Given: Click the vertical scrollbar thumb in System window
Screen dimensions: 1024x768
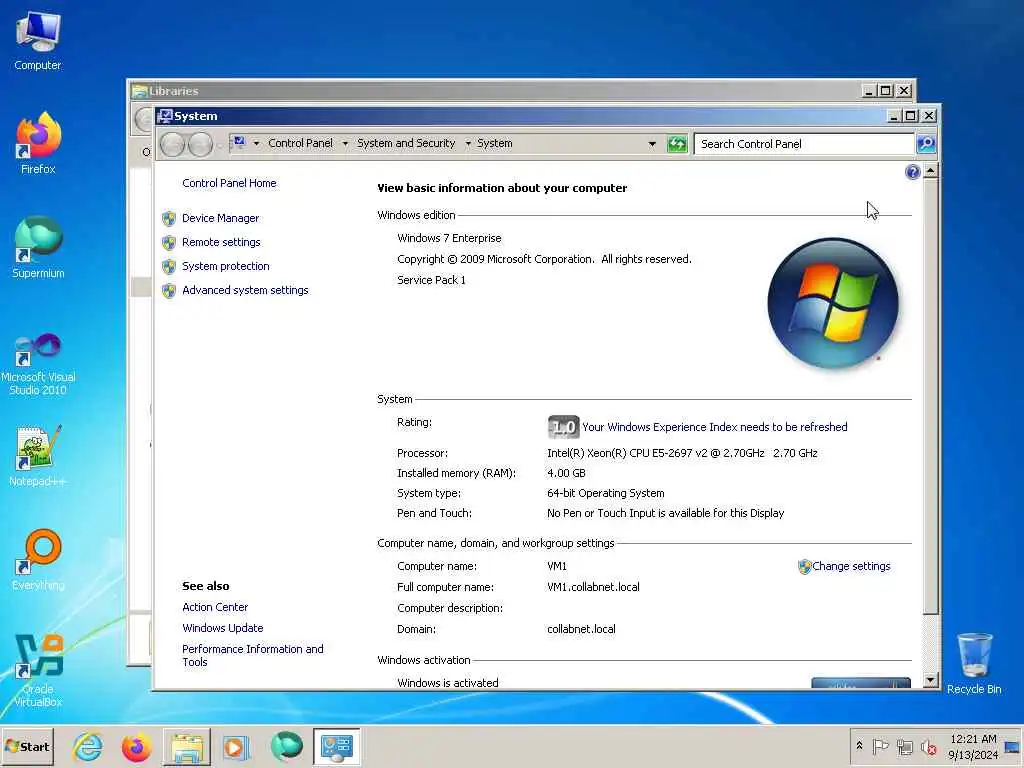Looking at the screenshot, I should [x=931, y=396].
